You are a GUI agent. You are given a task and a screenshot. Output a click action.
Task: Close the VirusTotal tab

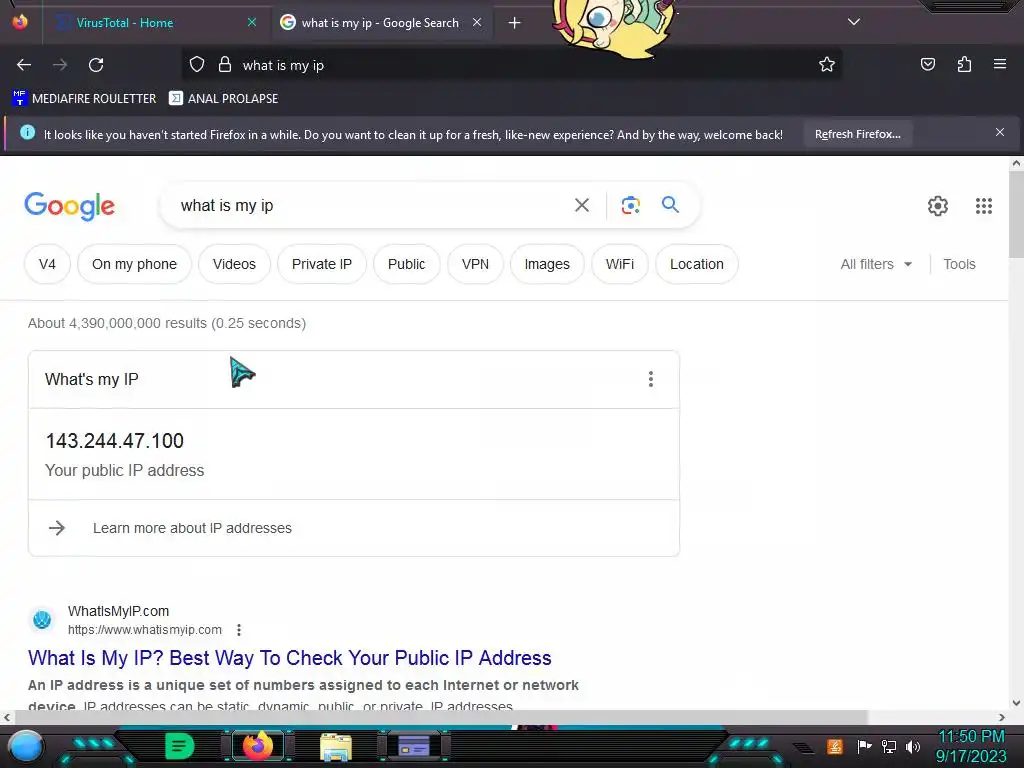[251, 22]
